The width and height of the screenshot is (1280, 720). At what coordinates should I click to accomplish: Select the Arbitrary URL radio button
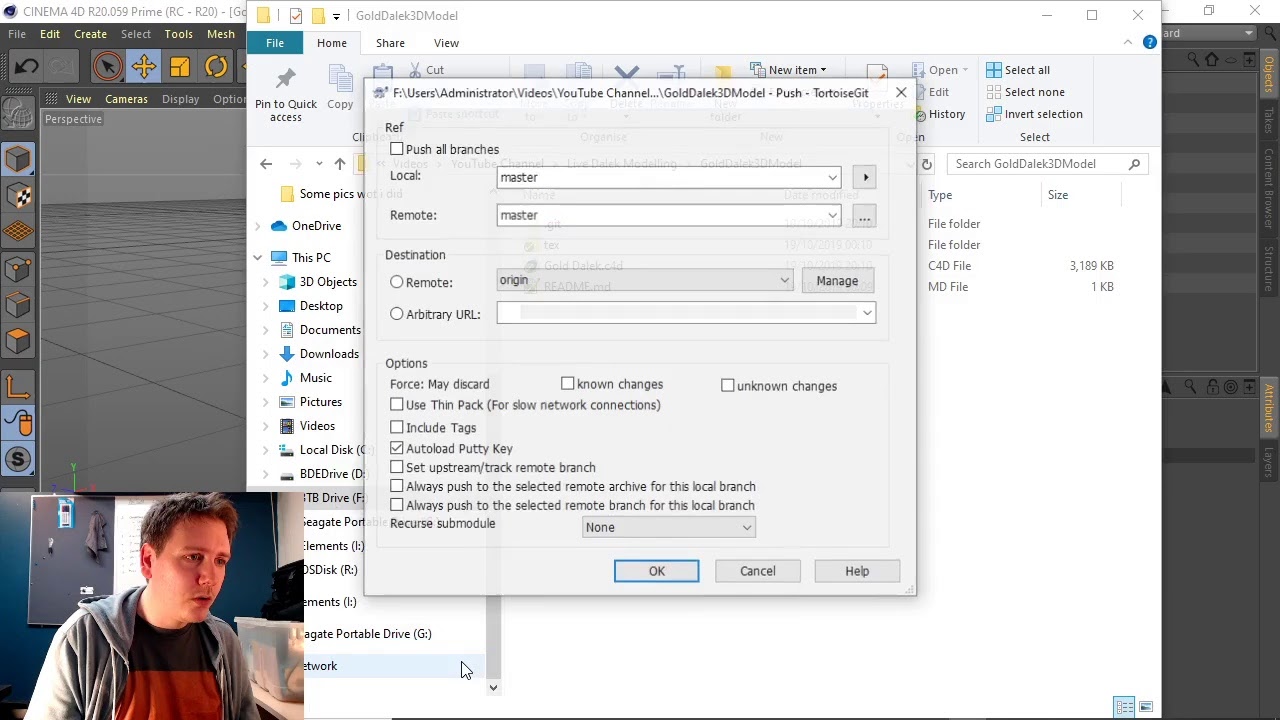397,314
